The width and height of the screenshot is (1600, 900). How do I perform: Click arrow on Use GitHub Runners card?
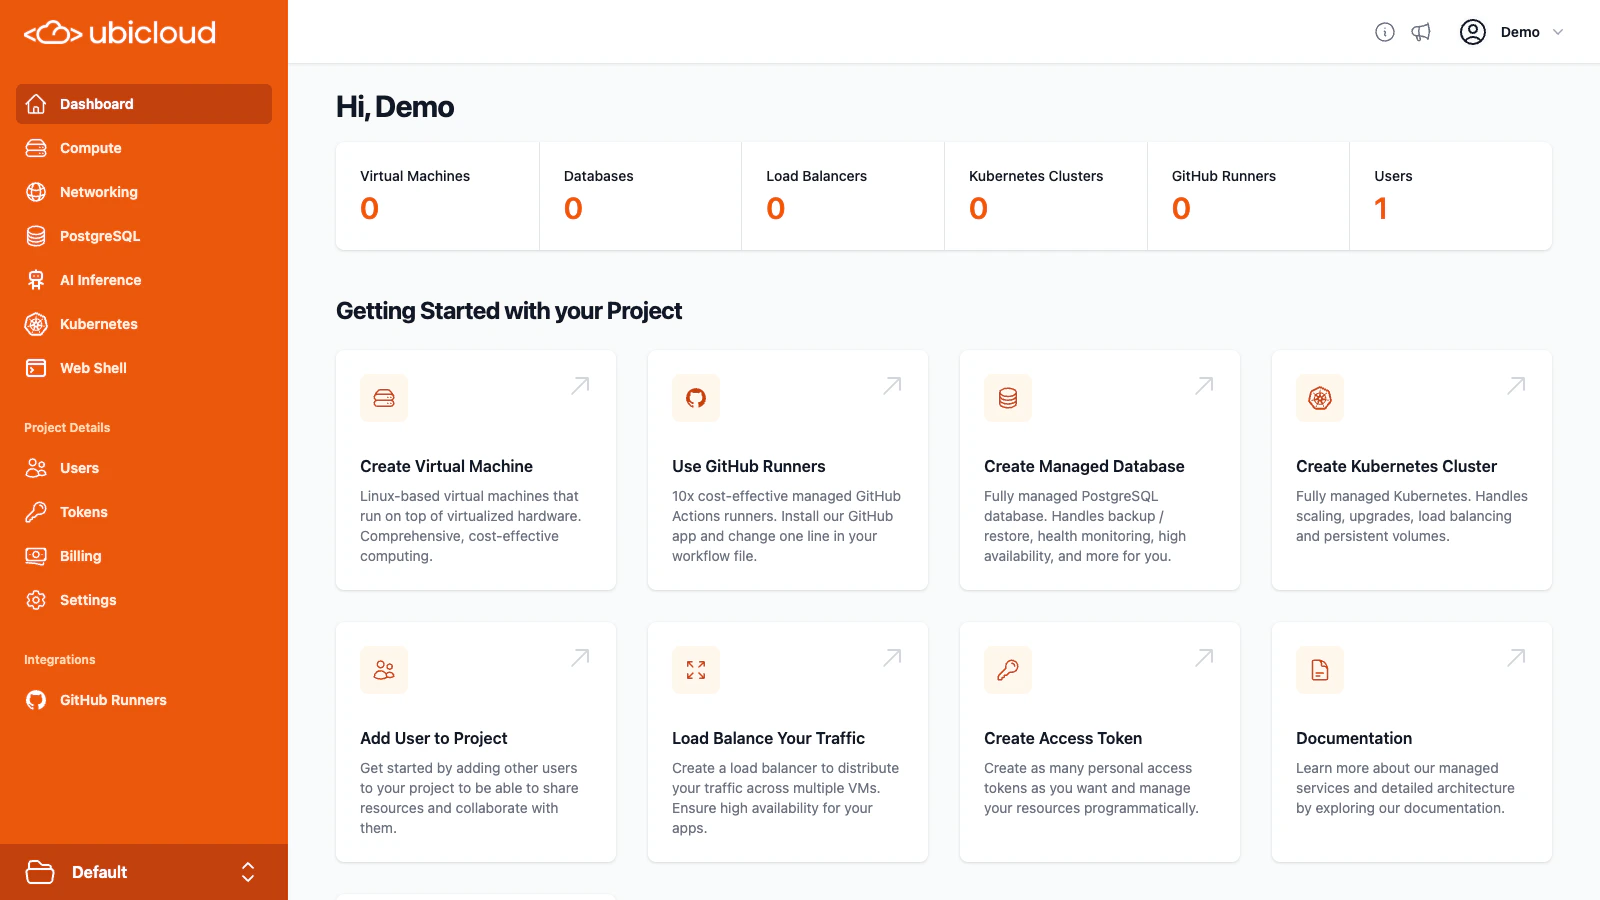pos(892,386)
